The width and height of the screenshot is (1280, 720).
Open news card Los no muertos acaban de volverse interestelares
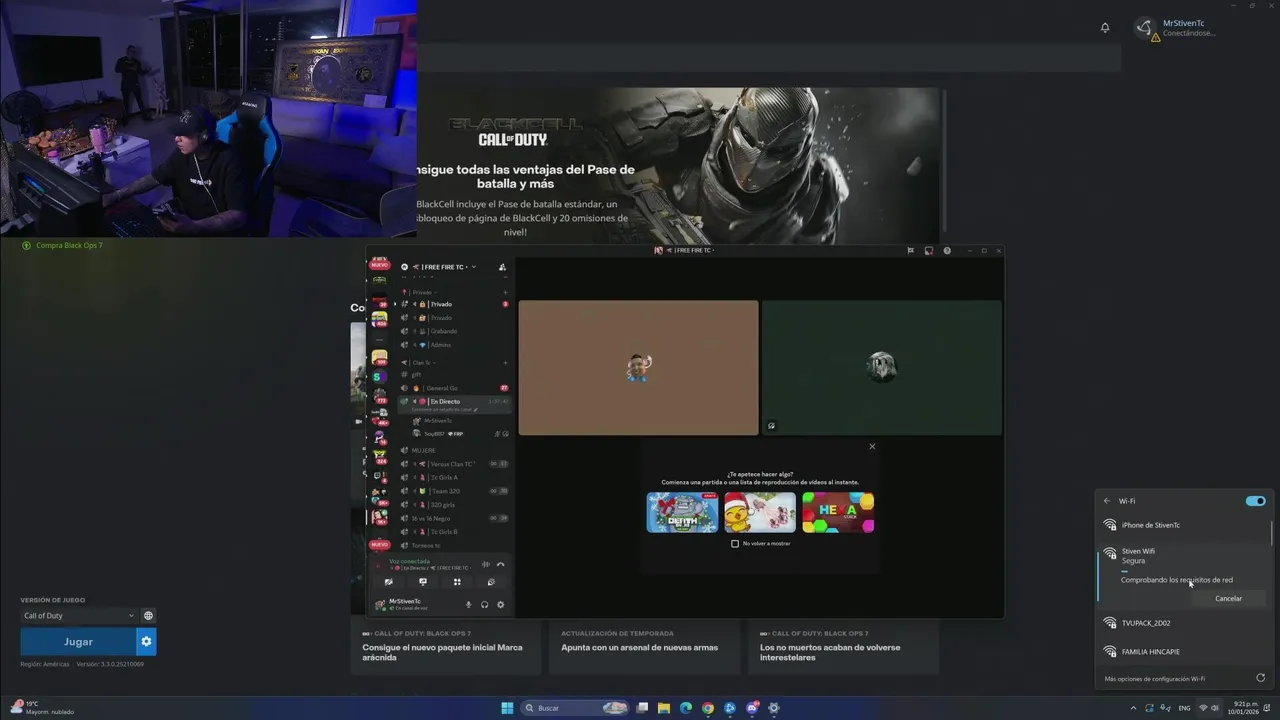pyautogui.click(x=843, y=647)
